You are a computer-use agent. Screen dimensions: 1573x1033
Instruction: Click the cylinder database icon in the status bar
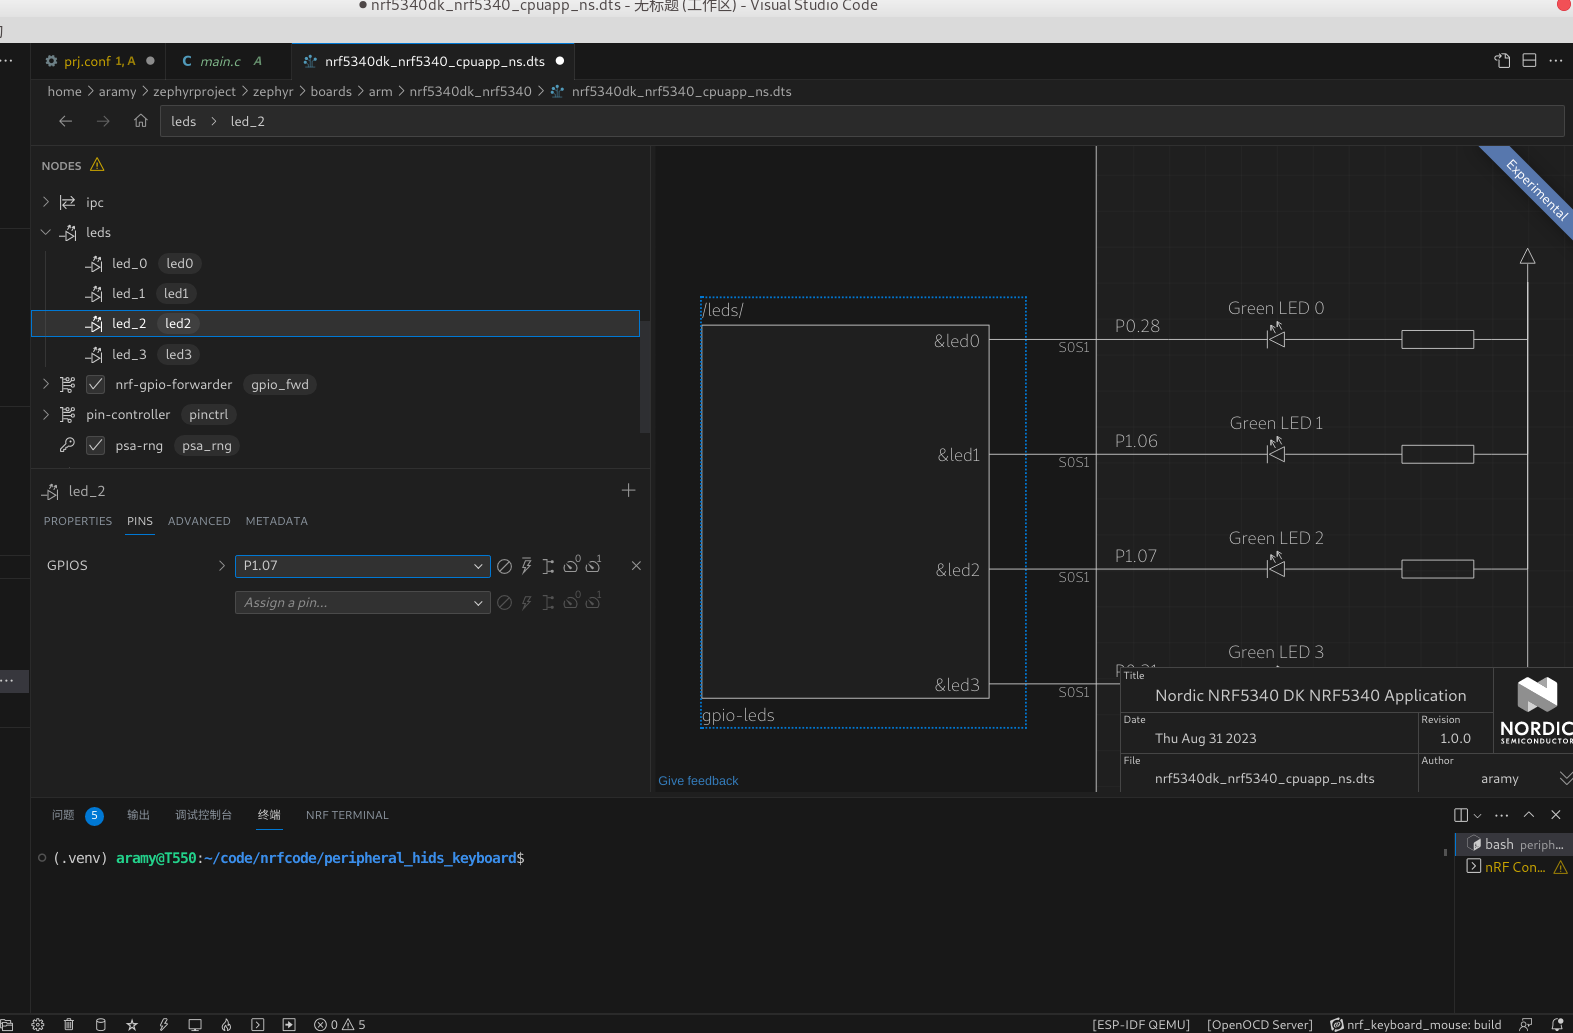coord(100,1024)
